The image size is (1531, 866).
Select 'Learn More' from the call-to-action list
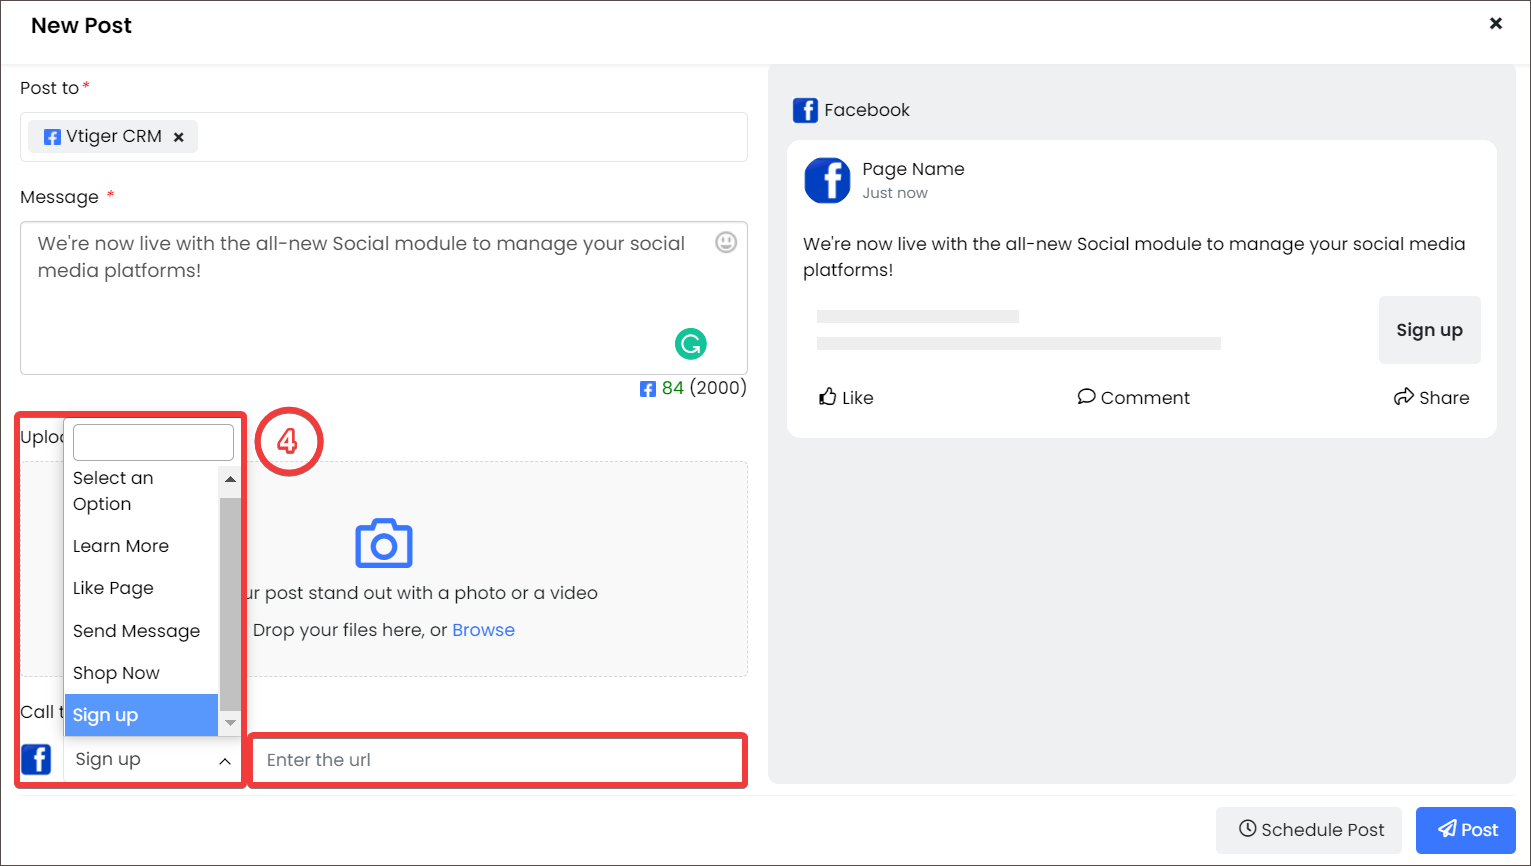click(120, 546)
